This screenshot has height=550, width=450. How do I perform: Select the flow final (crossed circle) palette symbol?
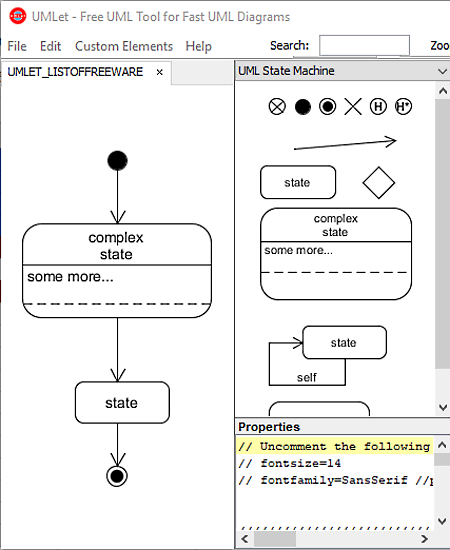[x=277, y=106]
